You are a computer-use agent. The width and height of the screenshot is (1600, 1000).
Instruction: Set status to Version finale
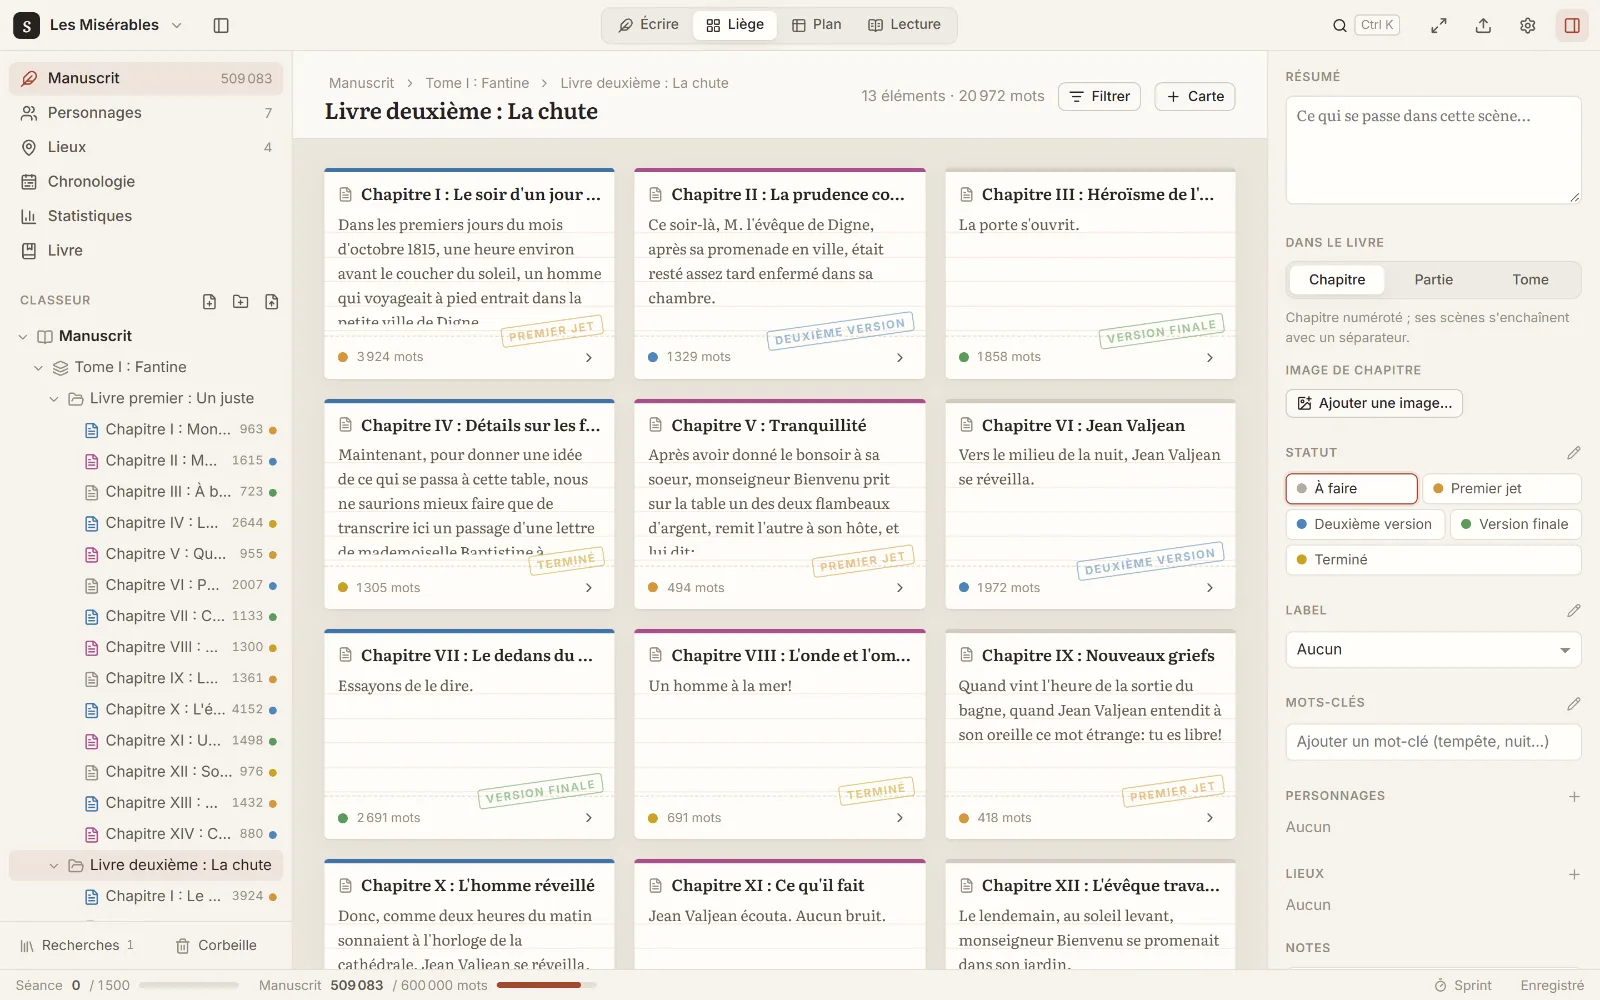(1516, 524)
